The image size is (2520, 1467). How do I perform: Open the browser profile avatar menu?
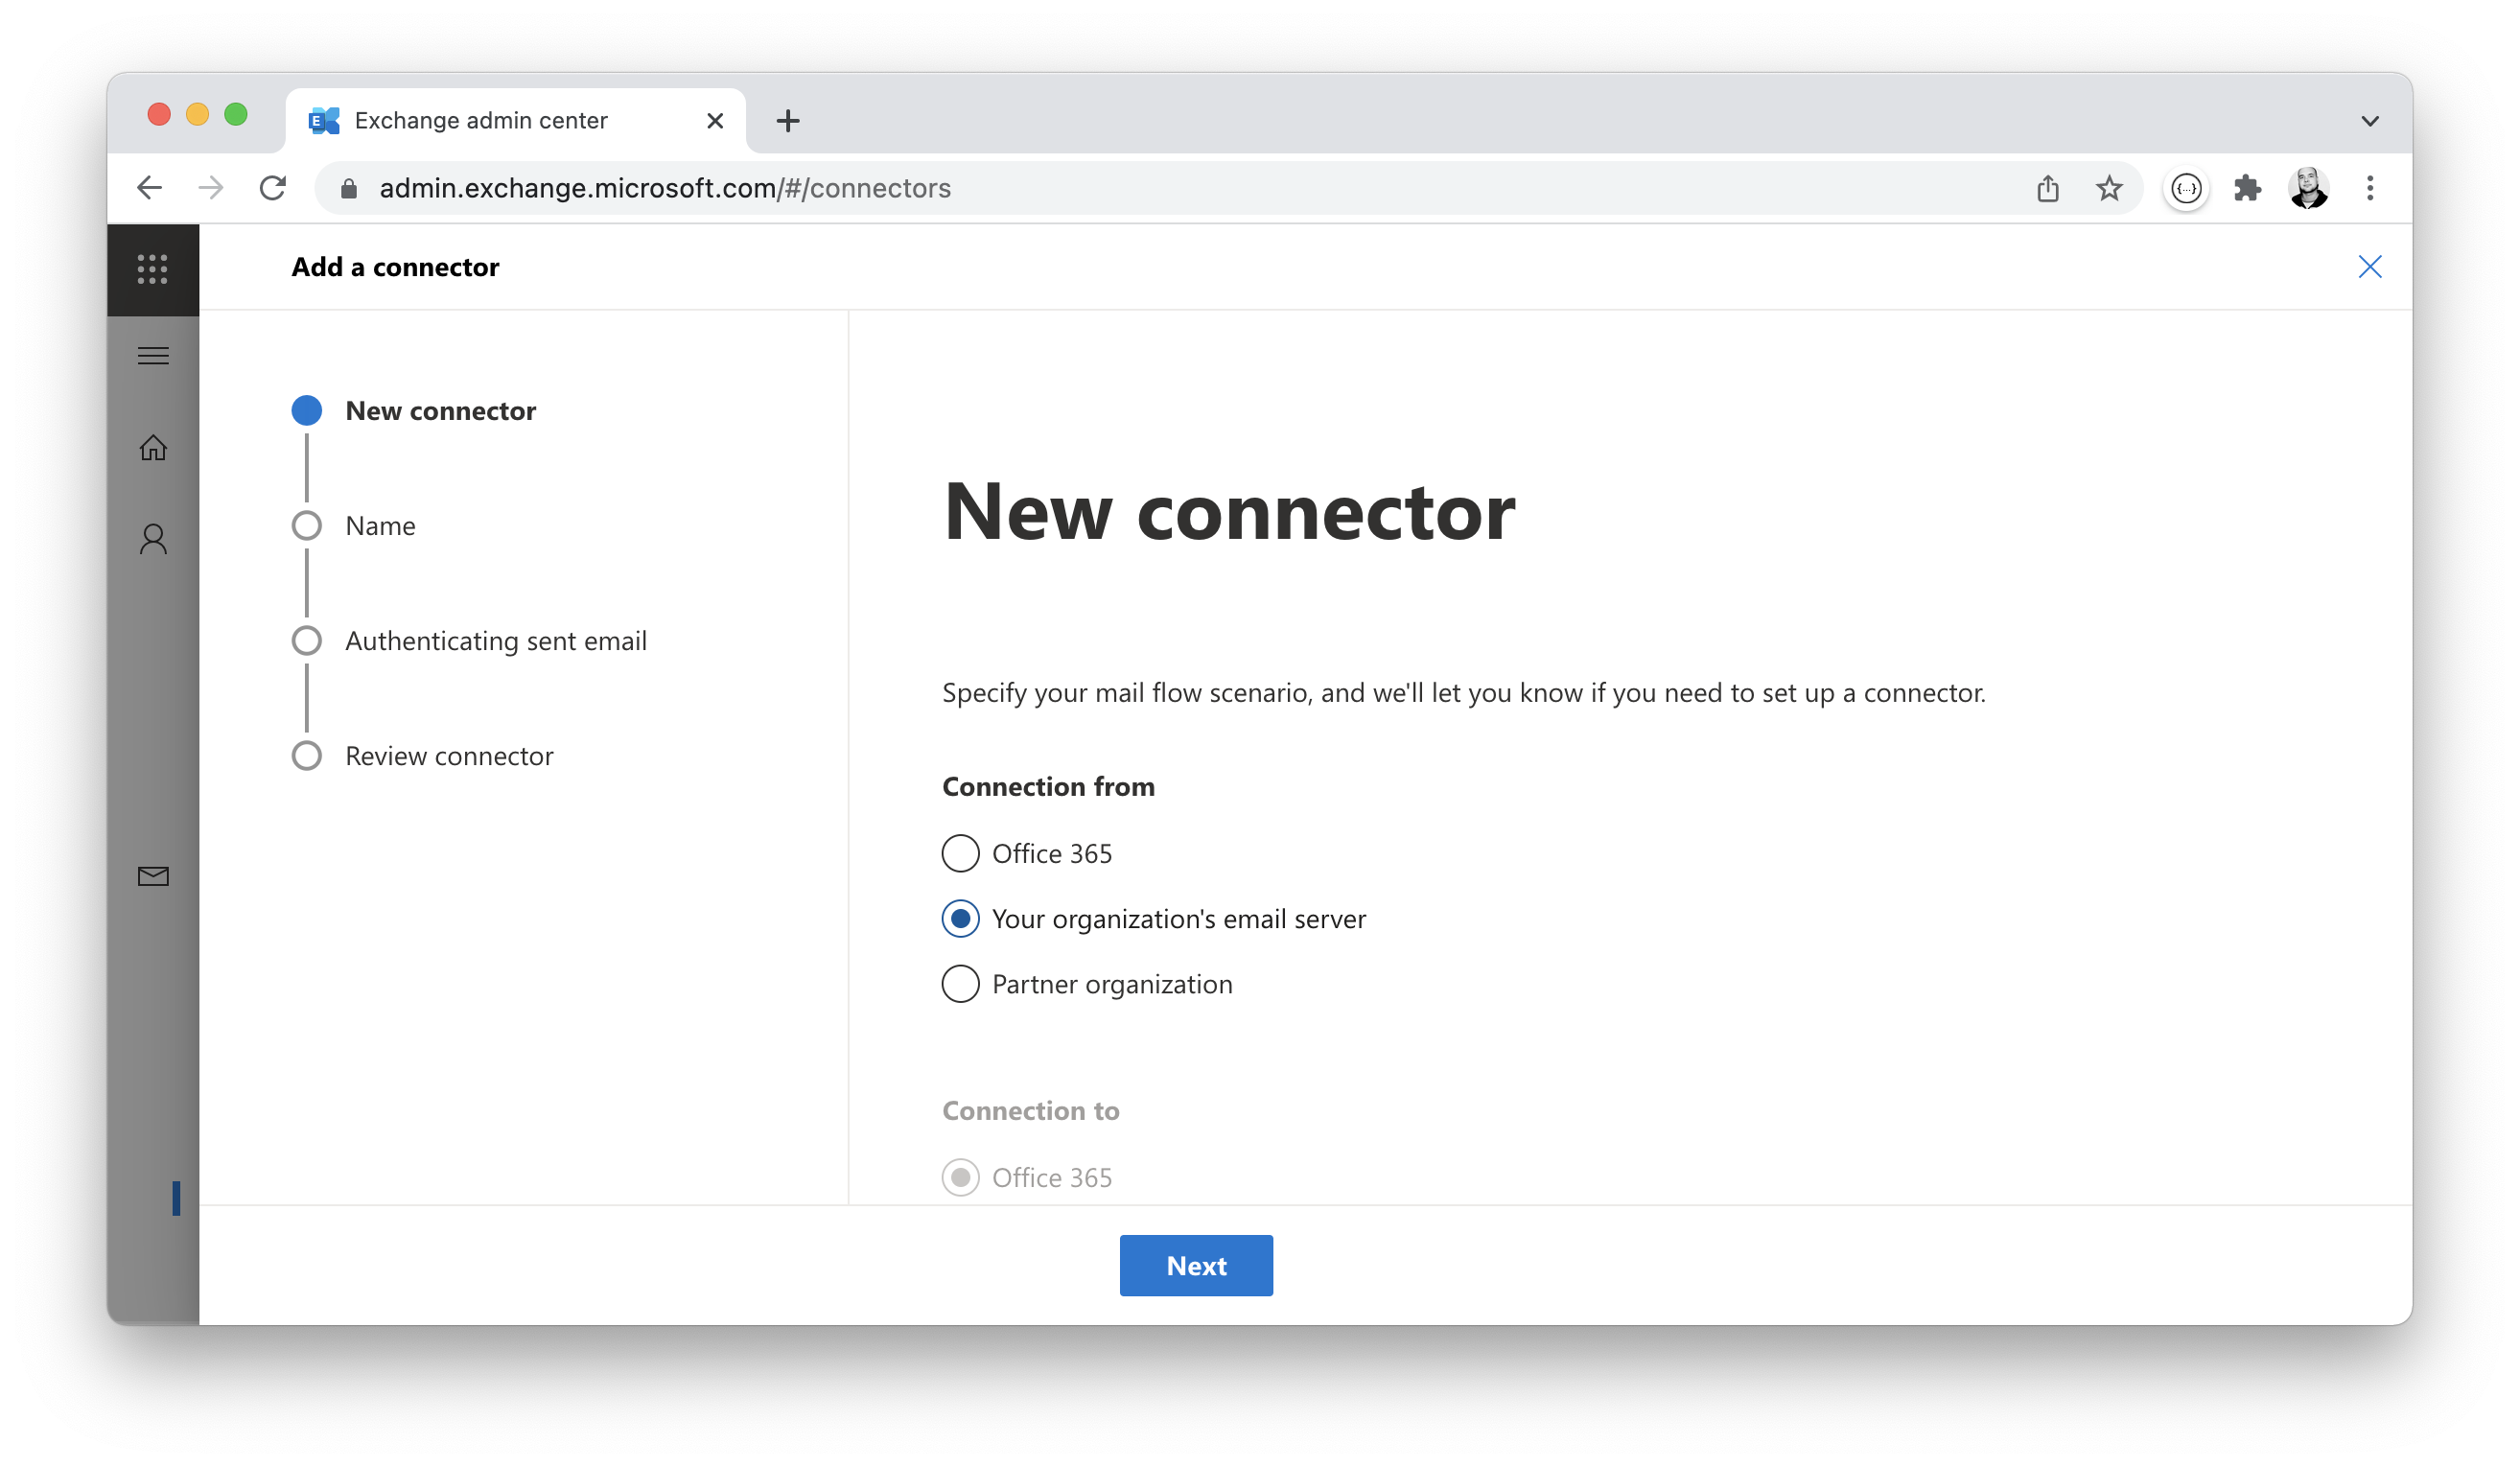tap(2308, 188)
